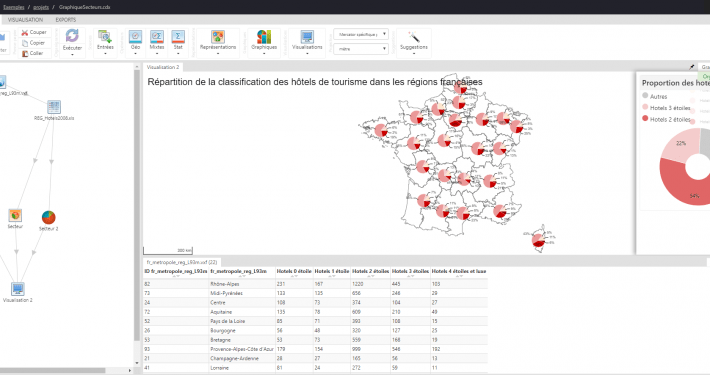Viewport: 710px width, 375px height.
Task: Open the Graphiques chart icon
Action: pos(264,36)
